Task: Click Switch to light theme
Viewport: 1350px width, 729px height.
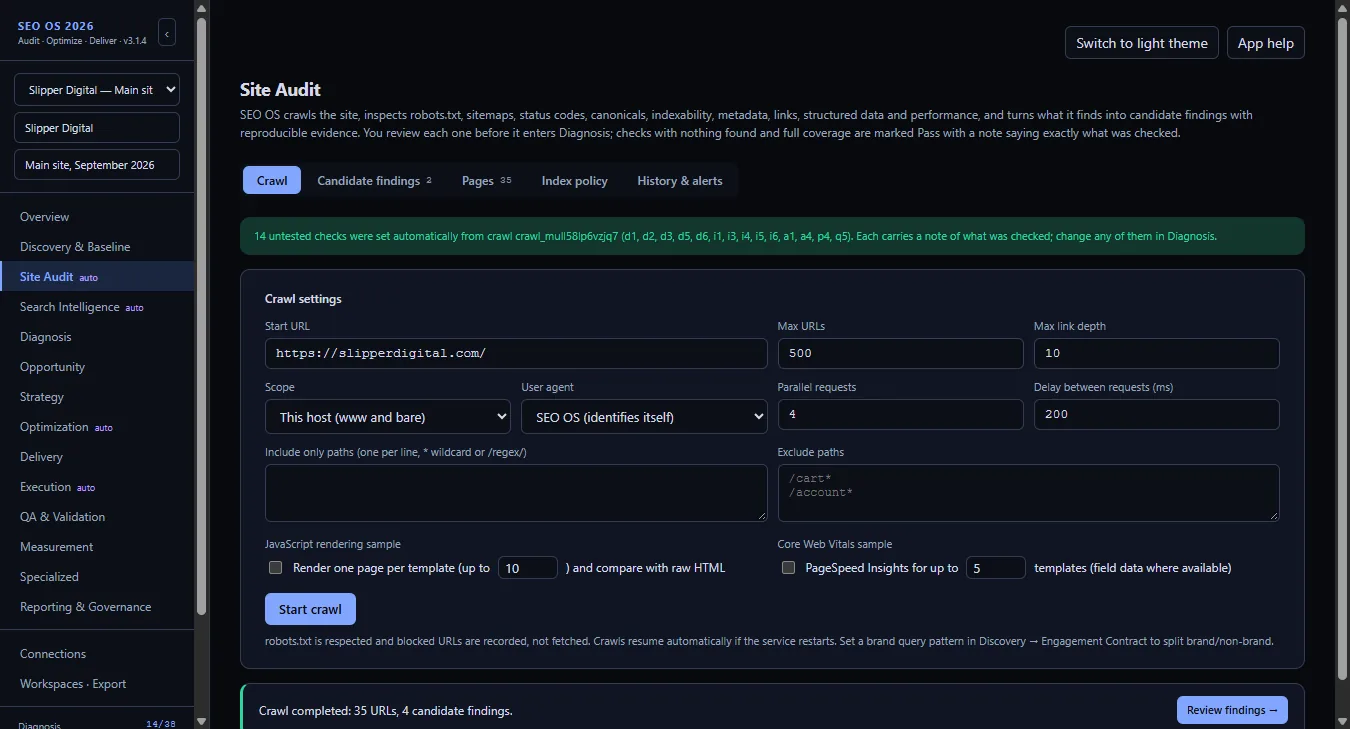Action: pos(1142,43)
